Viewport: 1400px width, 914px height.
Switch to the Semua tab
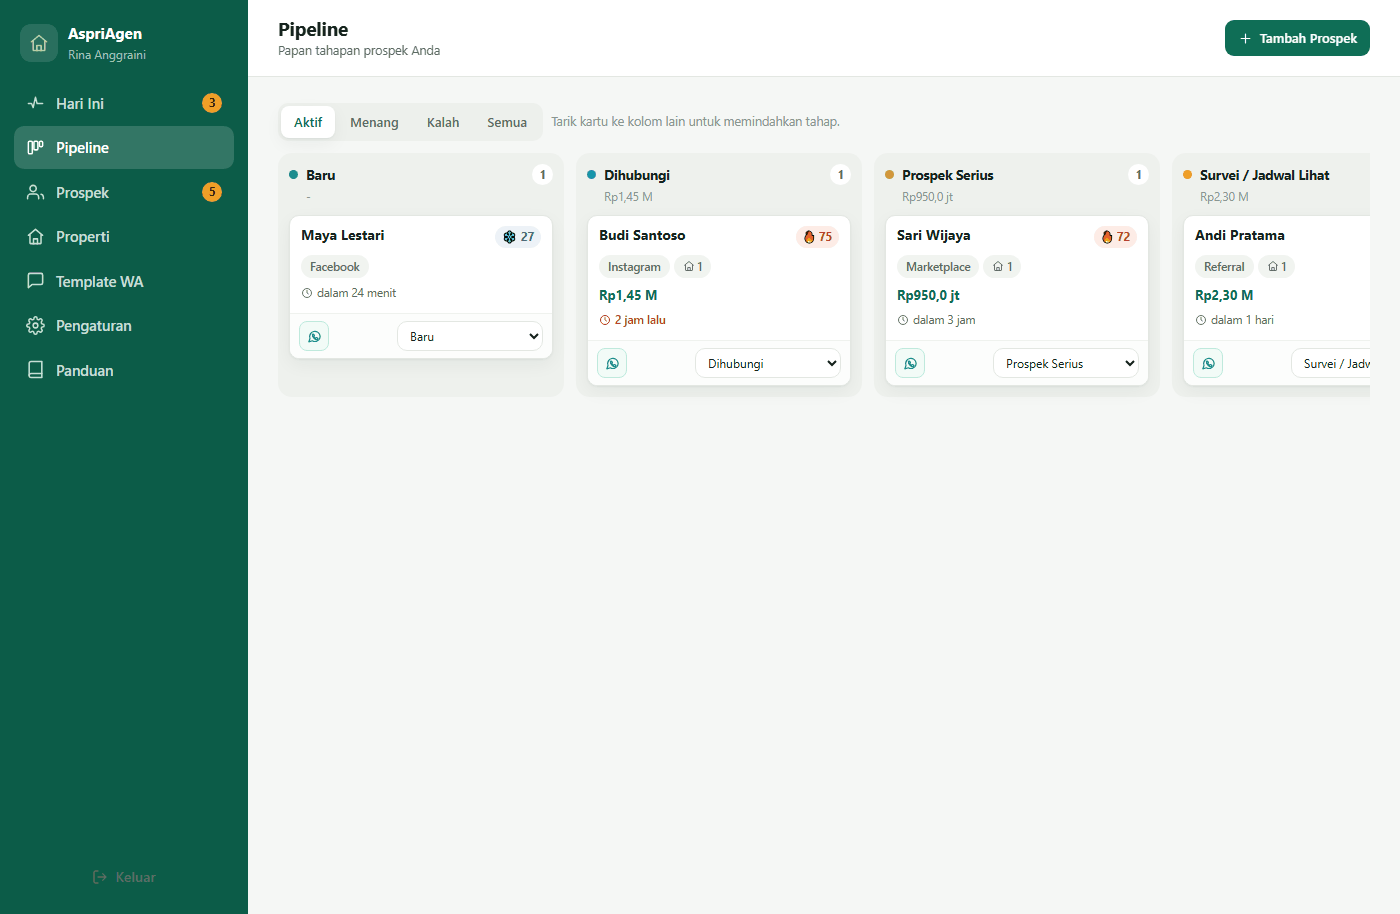[507, 122]
